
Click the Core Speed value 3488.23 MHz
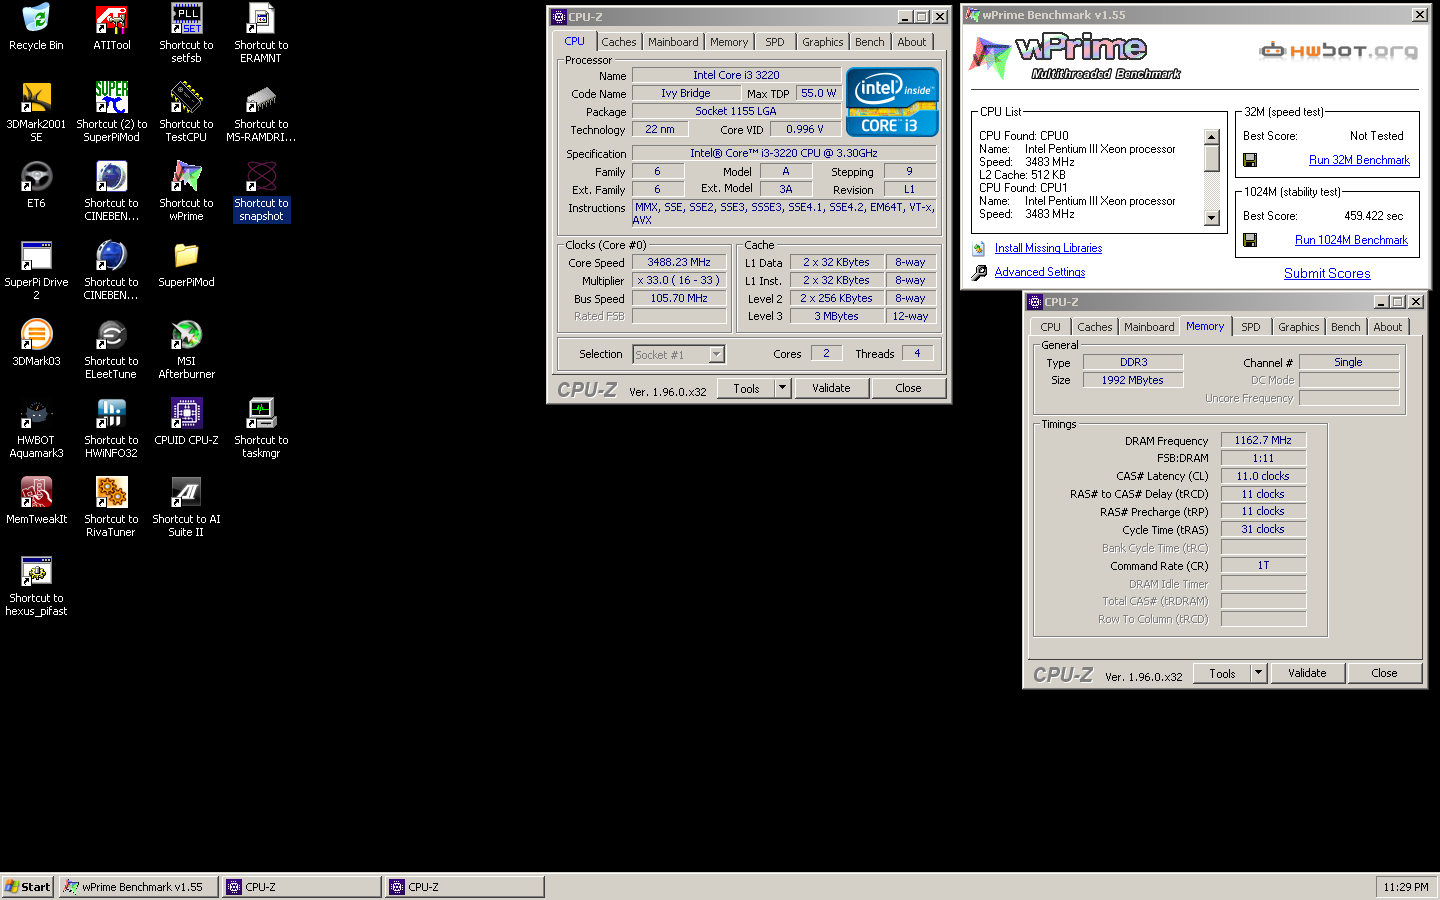(x=679, y=262)
